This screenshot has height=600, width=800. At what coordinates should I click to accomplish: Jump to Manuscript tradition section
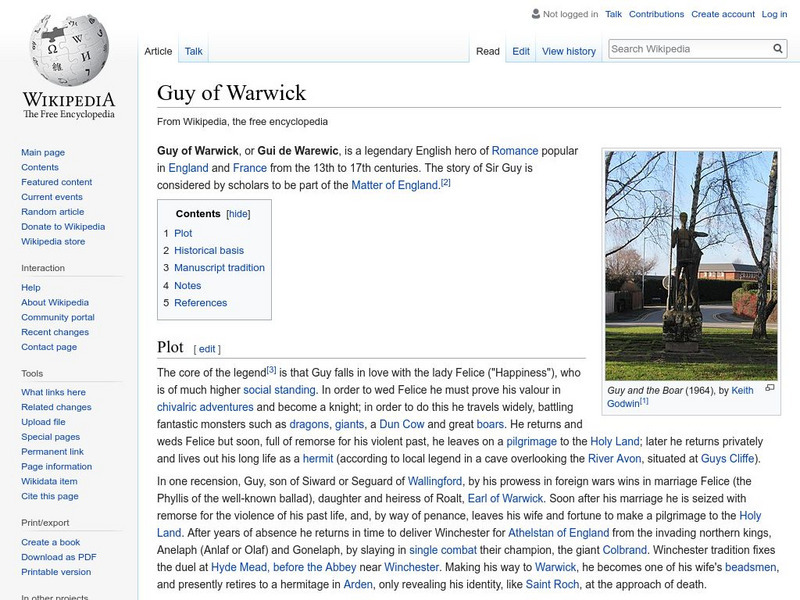(219, 268)
